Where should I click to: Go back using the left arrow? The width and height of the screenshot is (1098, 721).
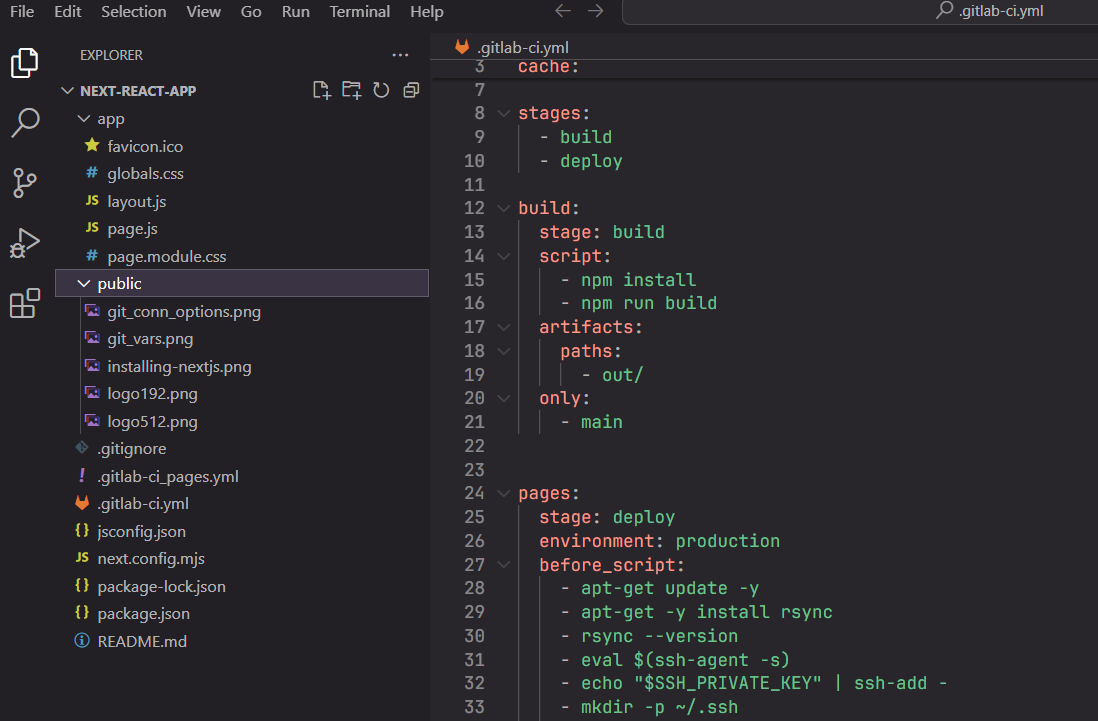563,10
